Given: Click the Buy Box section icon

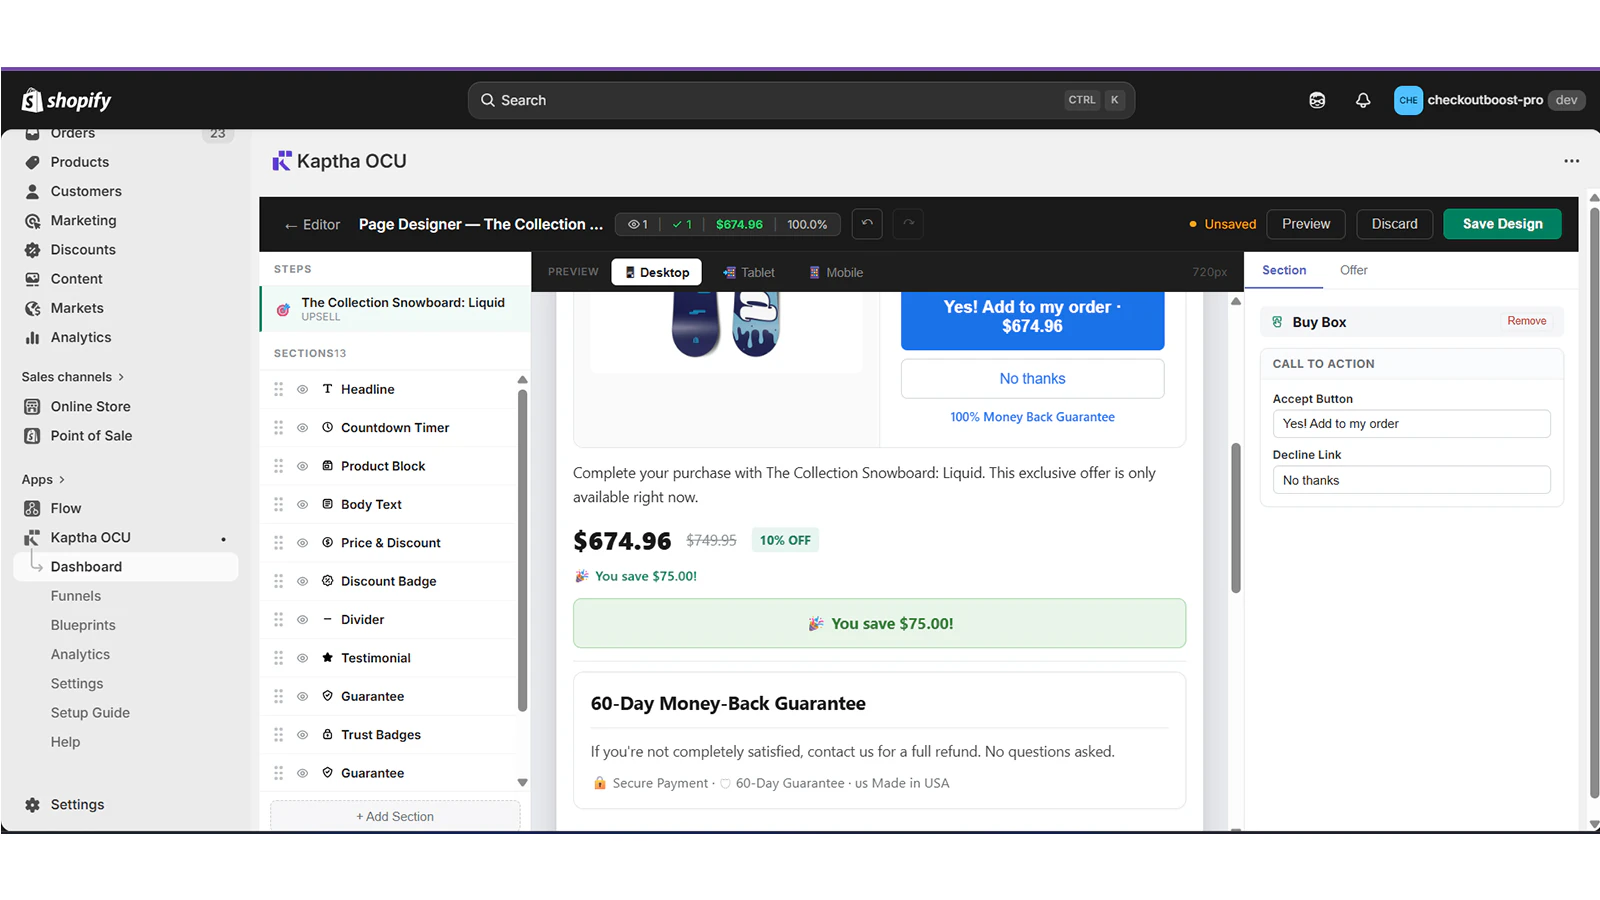Looking at the screenshot, I should click(x=1277, y=322).
